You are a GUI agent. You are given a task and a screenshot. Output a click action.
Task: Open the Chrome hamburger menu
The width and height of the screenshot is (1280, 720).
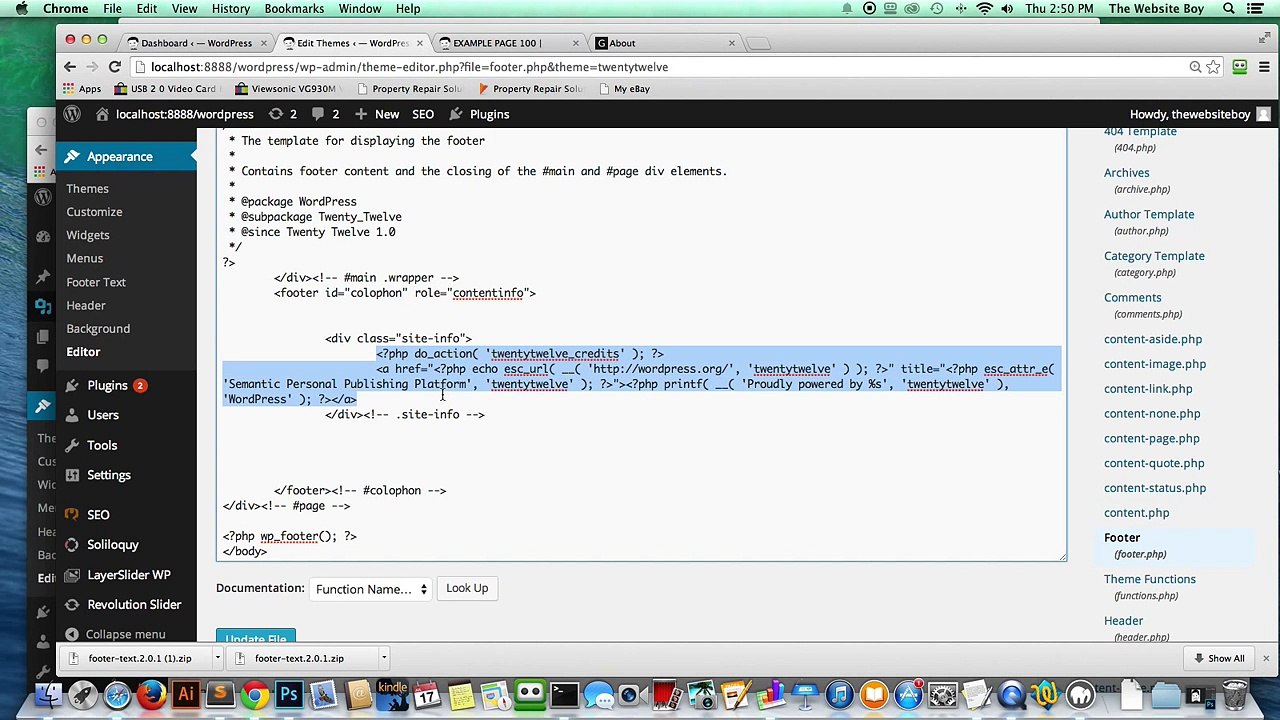pos(1264,67)
